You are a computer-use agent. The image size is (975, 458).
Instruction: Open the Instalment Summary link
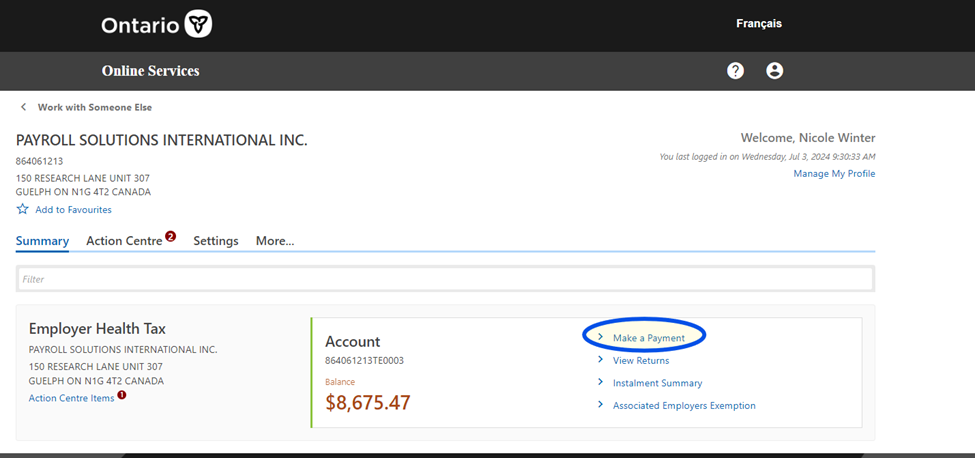(x=657, y=383)
